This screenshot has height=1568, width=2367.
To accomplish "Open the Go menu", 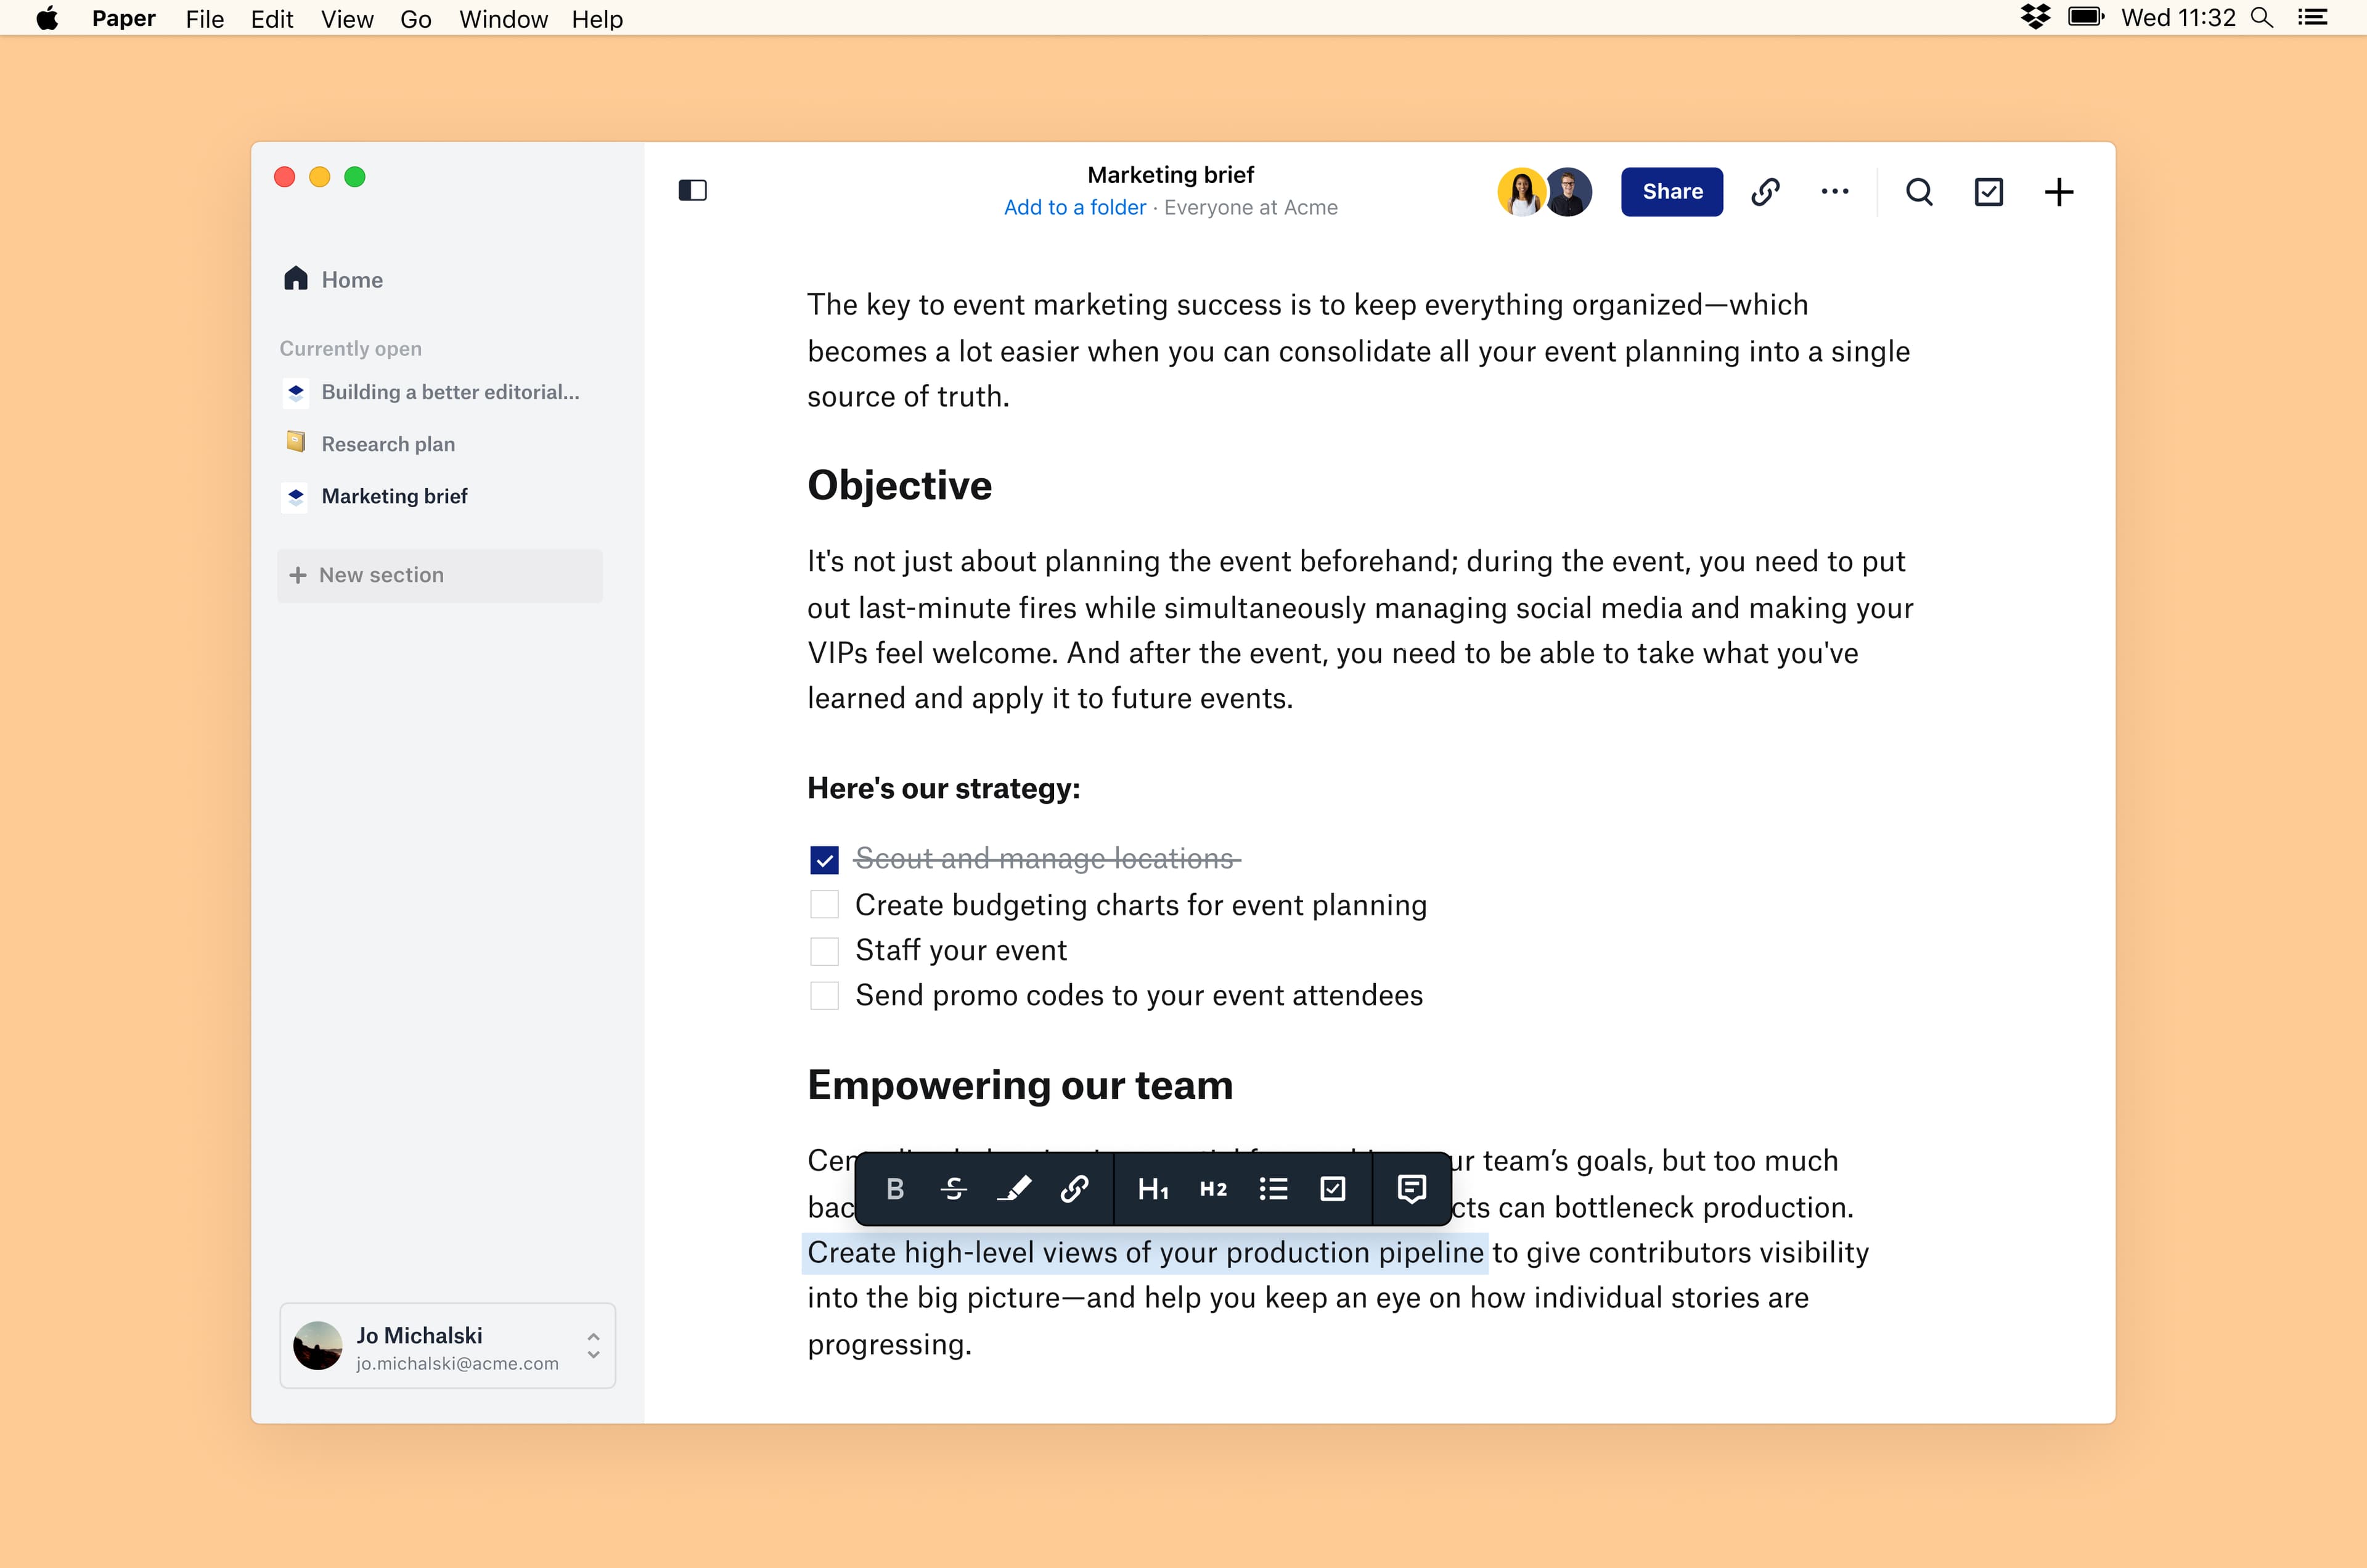I will 415,18.
